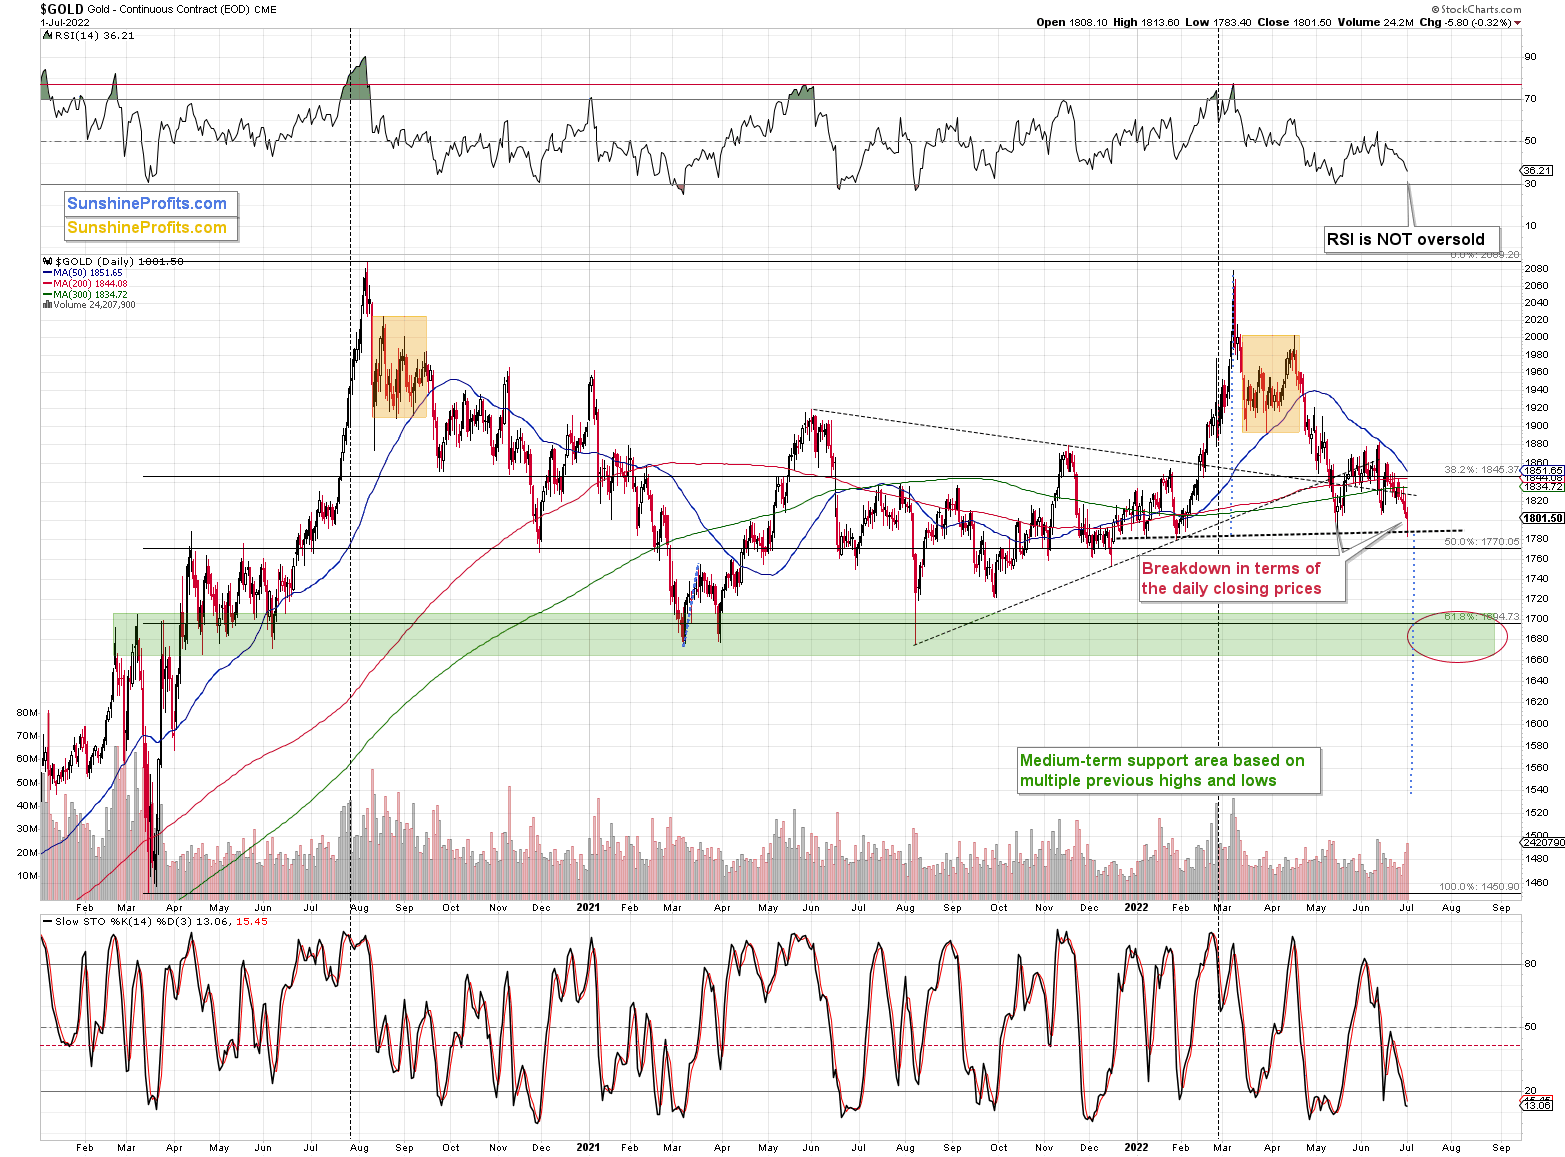The width and height of the screenshot is (1565, 1157).
Task: Click the 'Open 1808.10' value
Action: click(x=1072, y=22)
